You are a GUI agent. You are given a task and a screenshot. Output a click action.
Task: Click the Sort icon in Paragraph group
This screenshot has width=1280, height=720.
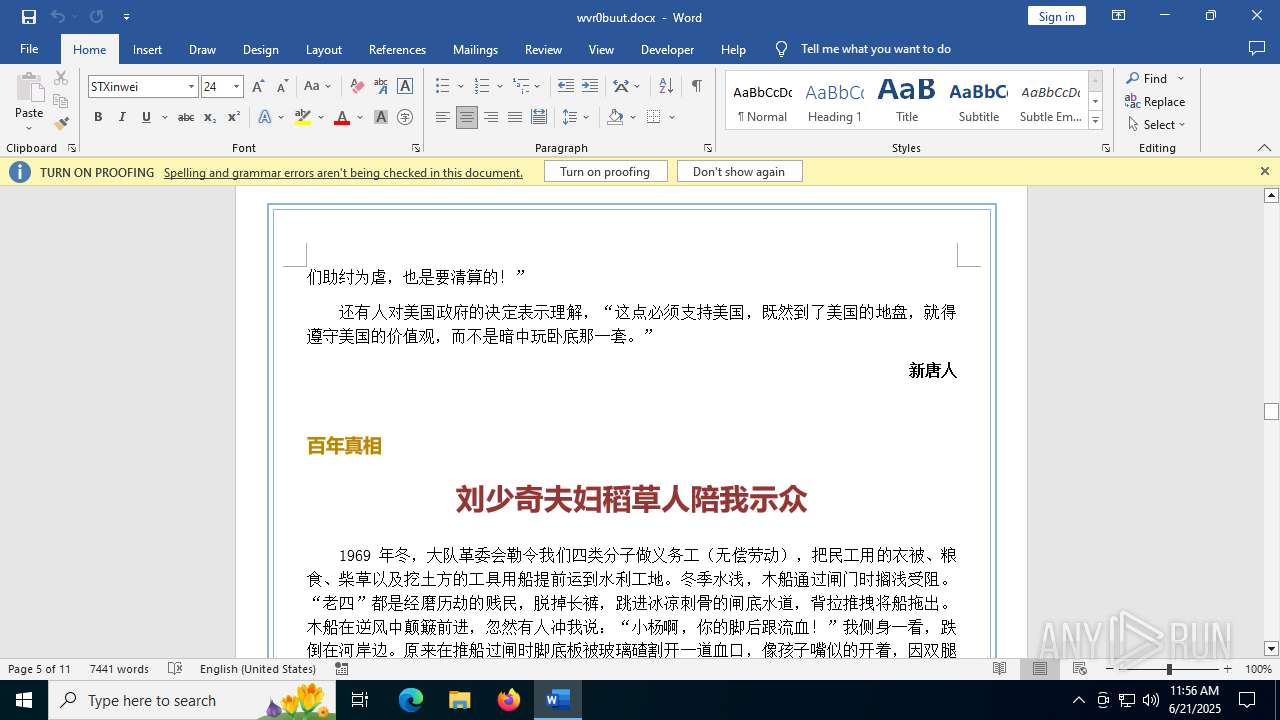click(667, 87)
